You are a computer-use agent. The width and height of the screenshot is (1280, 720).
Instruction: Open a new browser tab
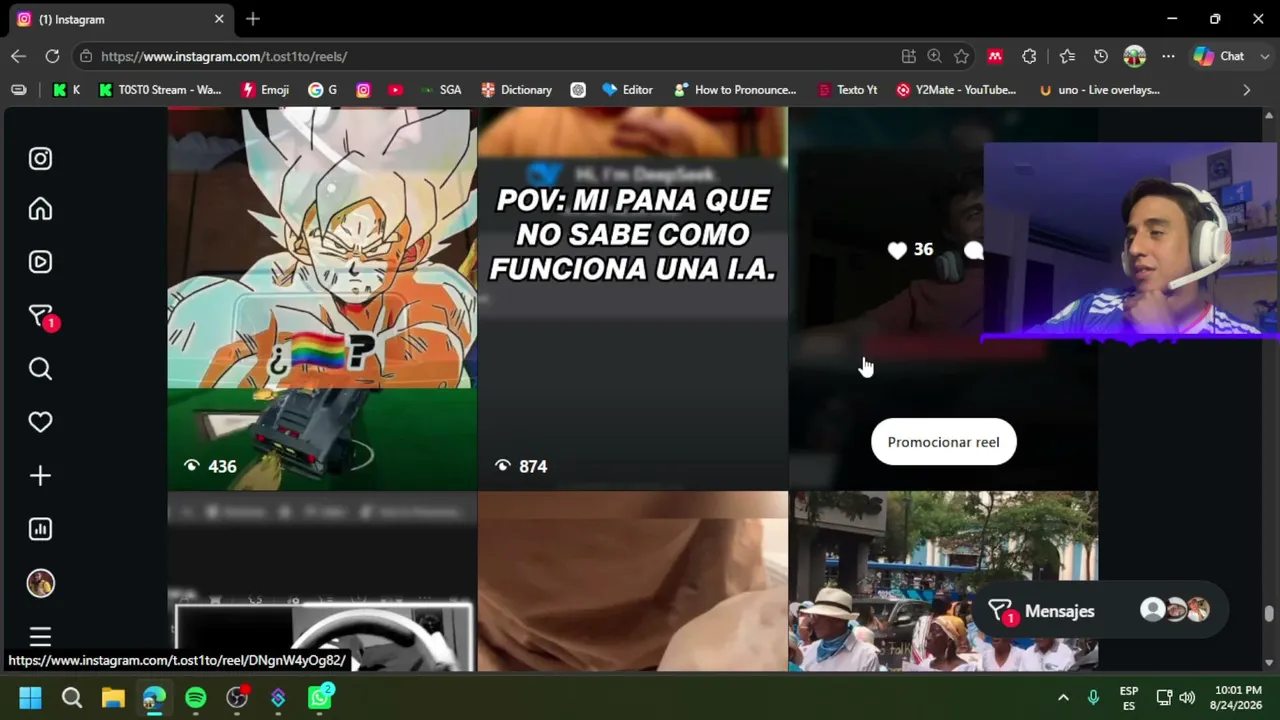253,19
